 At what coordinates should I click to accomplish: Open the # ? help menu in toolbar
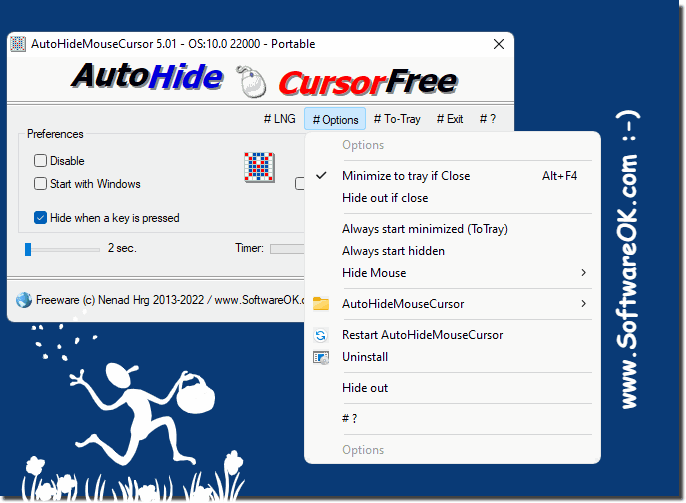[x=487, y=119]
